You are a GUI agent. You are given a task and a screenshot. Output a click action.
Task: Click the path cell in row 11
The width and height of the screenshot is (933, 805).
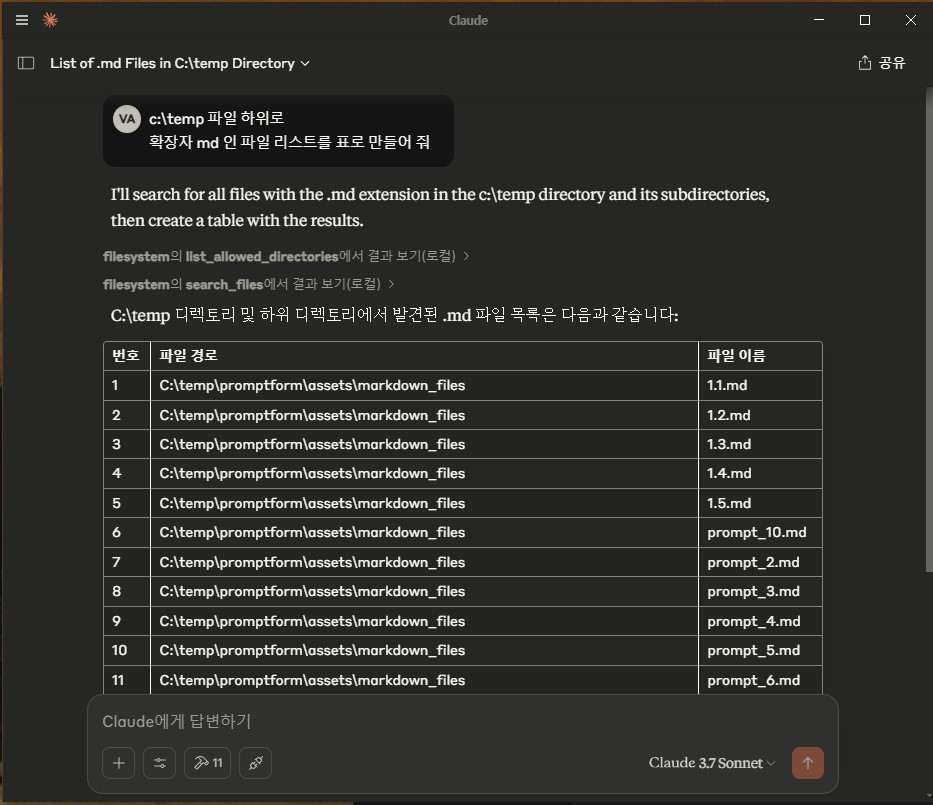424,680
